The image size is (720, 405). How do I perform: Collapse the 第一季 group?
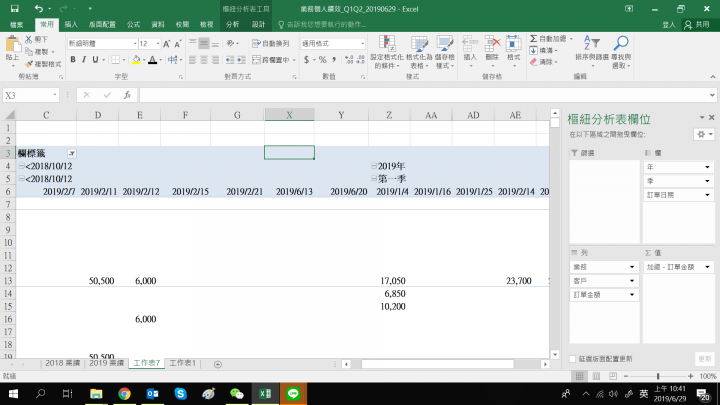[374, 179]
